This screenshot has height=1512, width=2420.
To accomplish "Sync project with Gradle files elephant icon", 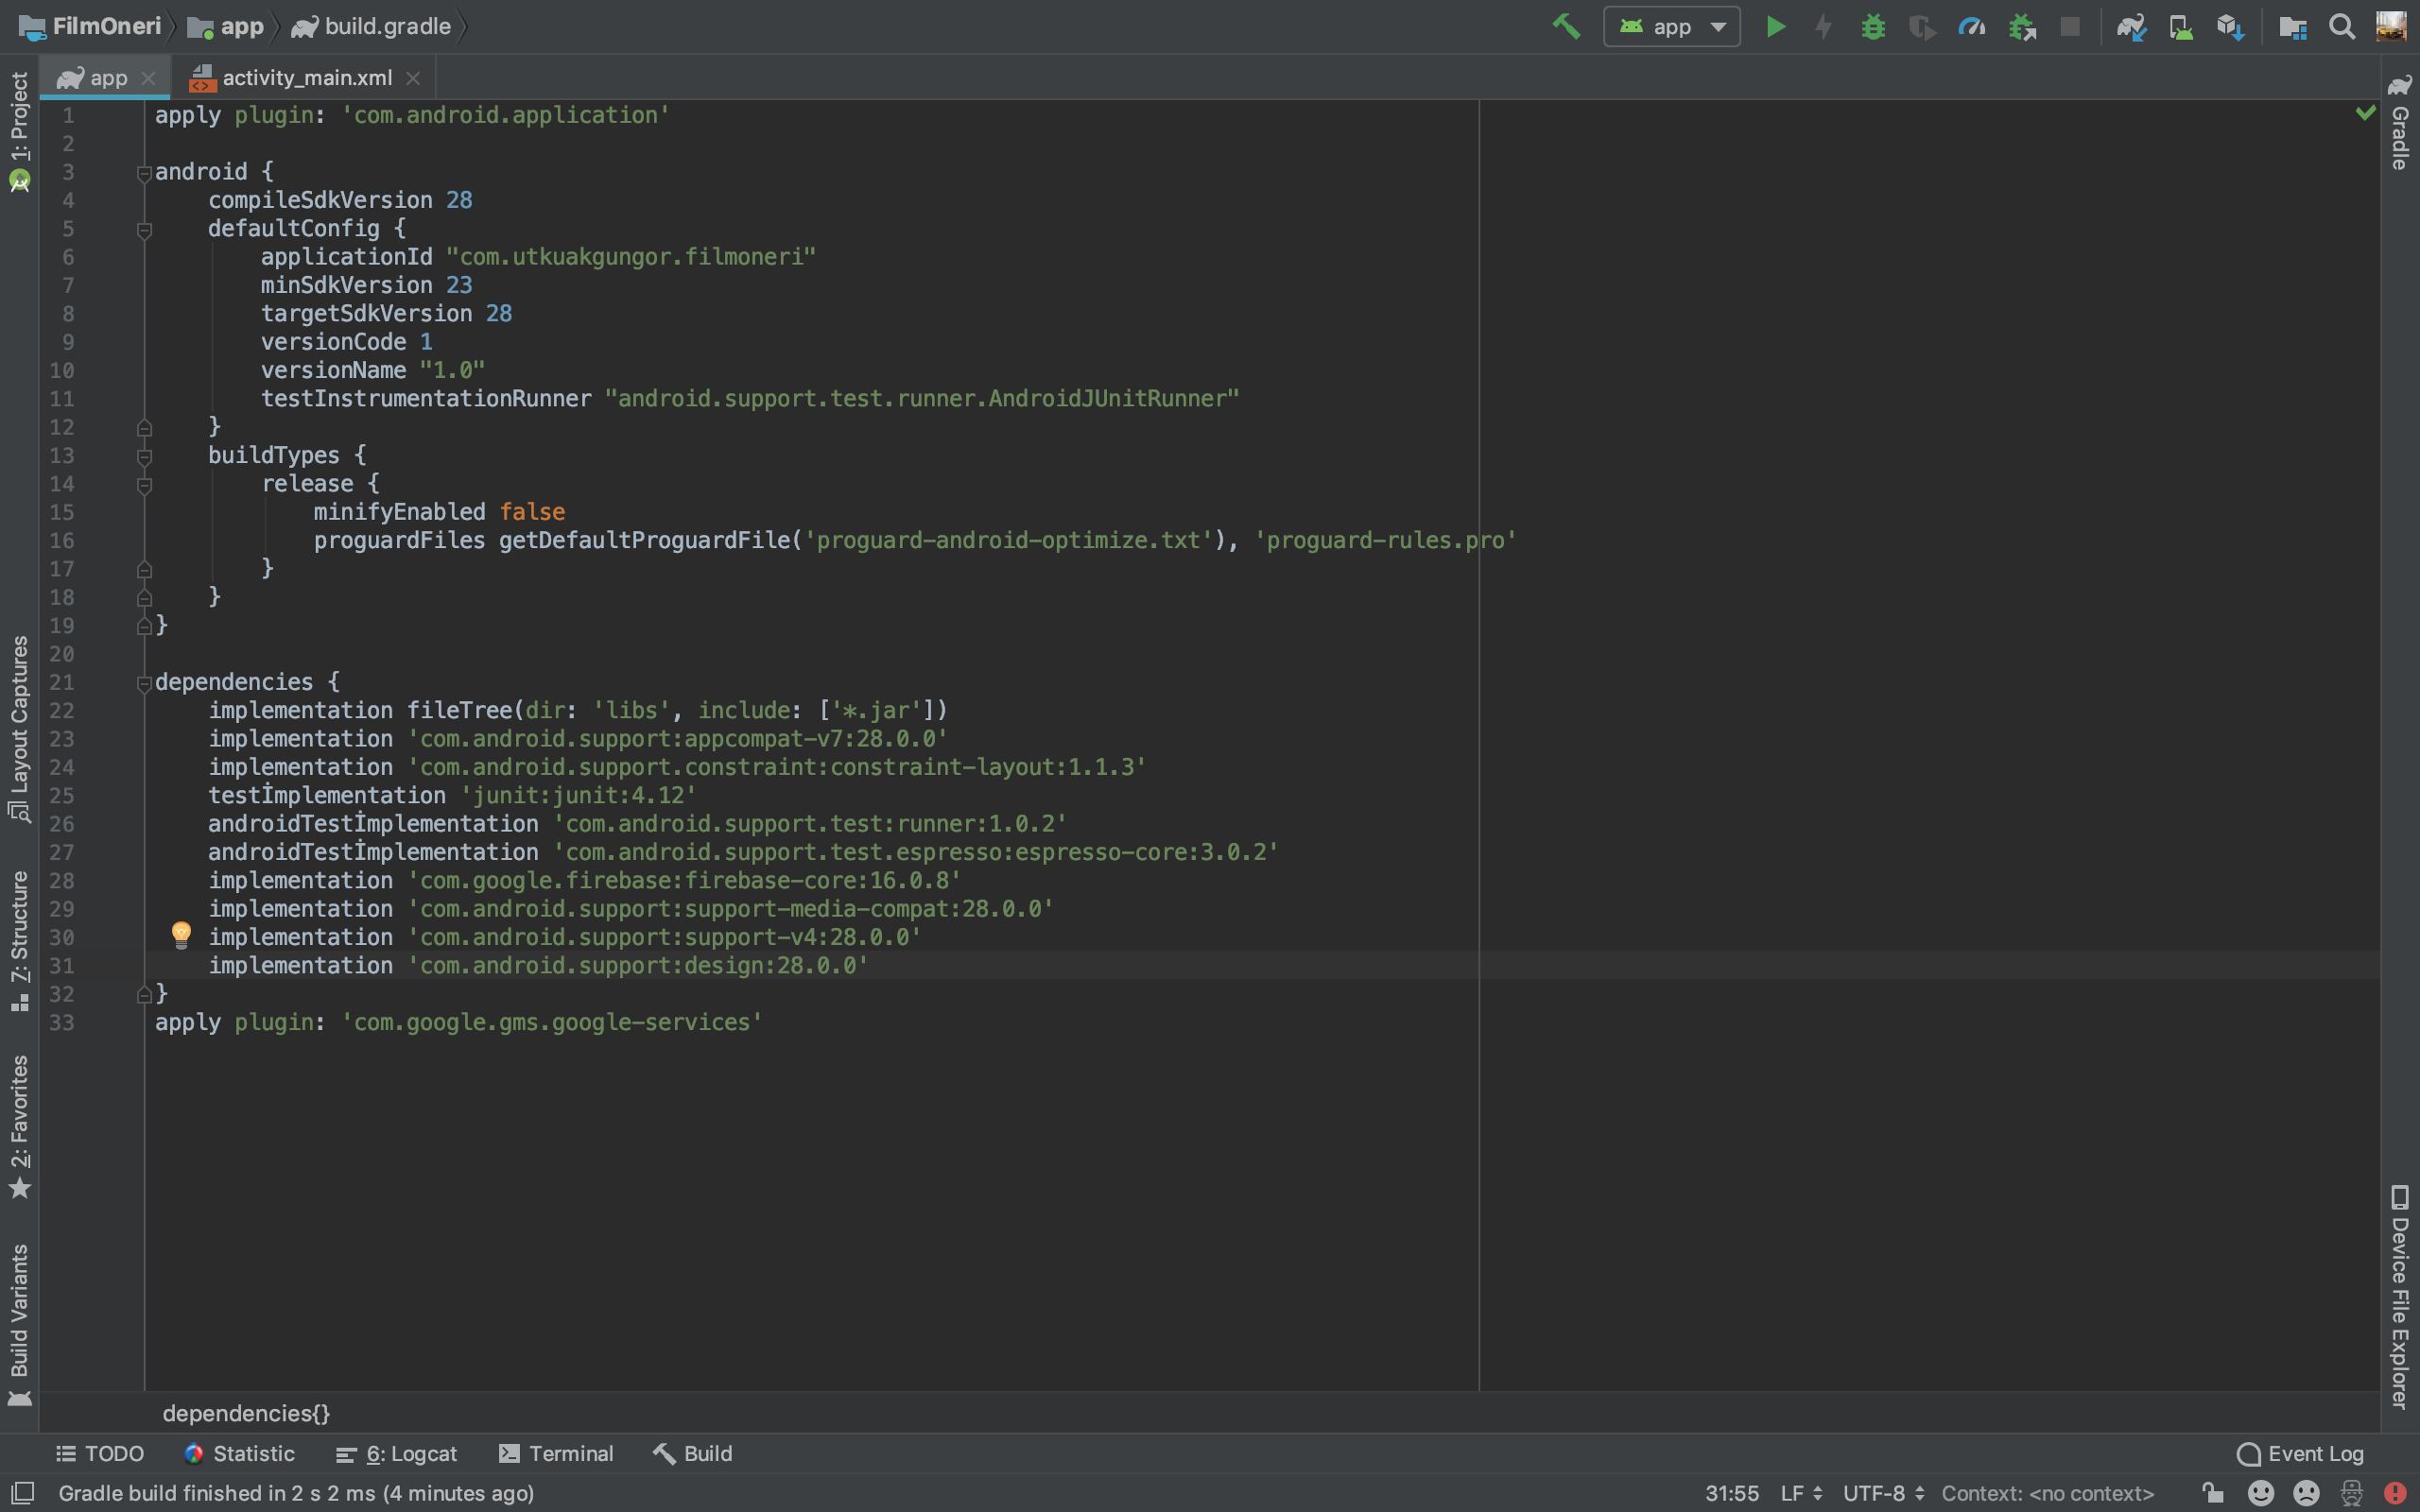I will 2131,27.
